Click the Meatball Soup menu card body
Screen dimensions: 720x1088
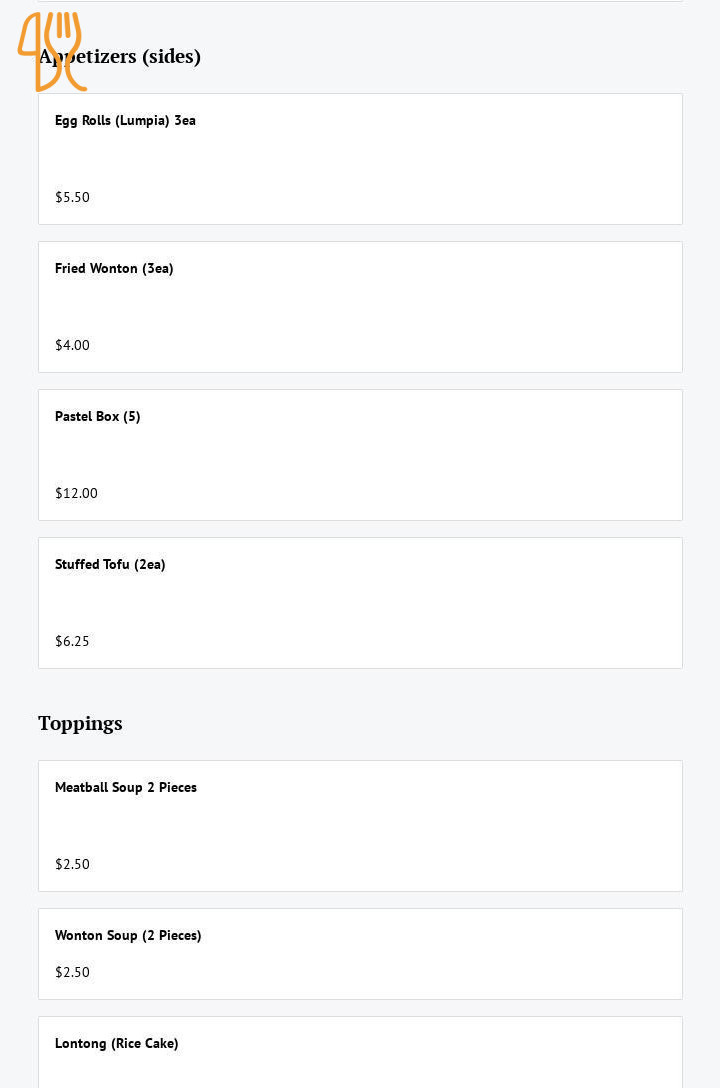400,827
